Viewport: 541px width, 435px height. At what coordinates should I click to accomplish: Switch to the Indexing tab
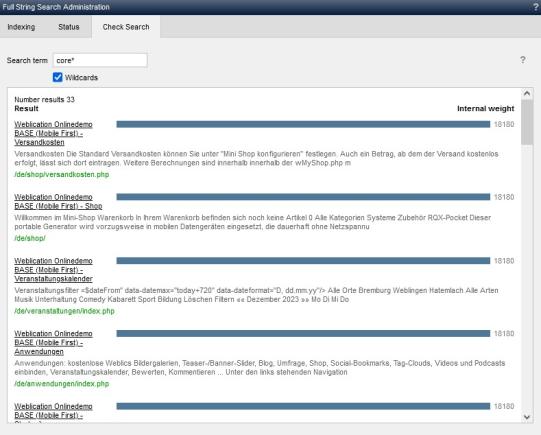[x=21, y=27]
